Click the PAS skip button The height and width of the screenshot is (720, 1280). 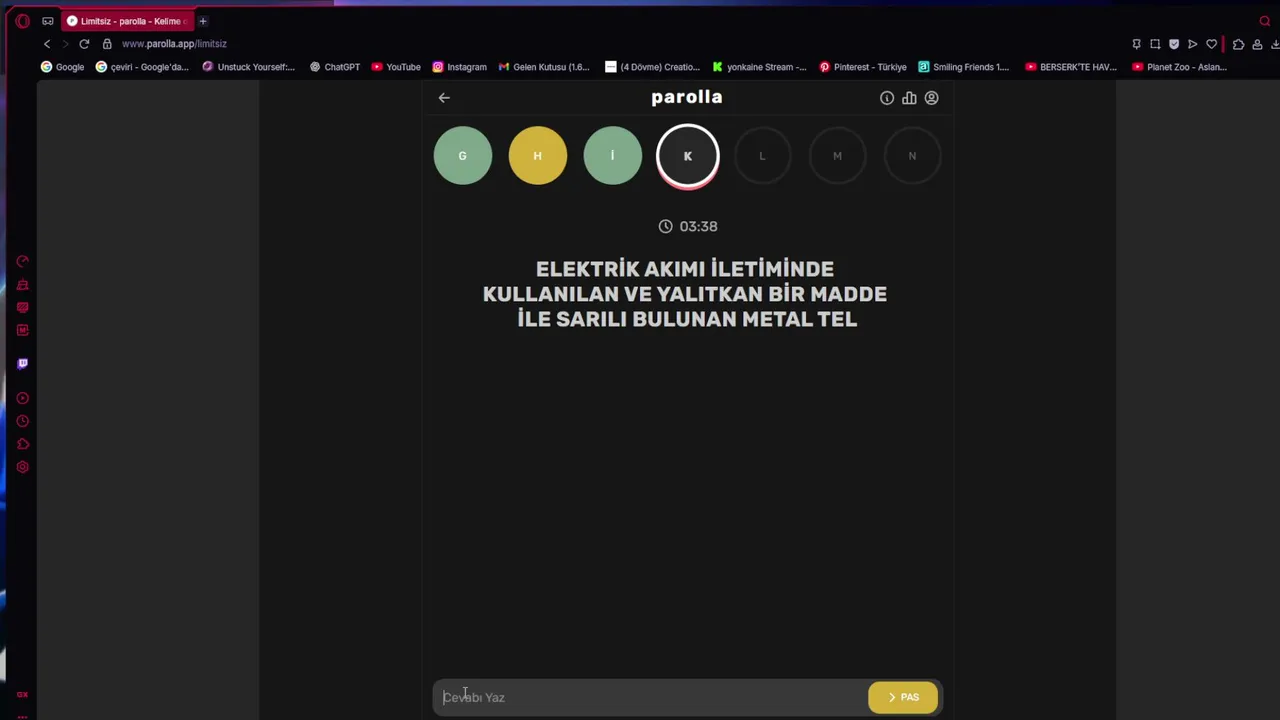(x=903, y=697)
